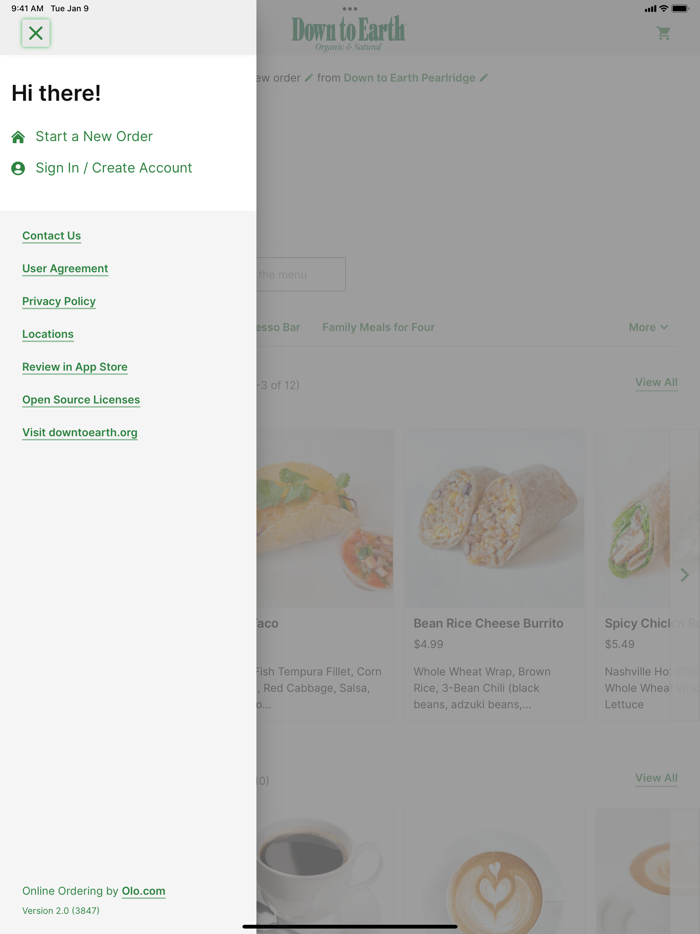This screenshot has width=700, height=934.
Task: View Open Source Licenses
Action: coord(81,400)
